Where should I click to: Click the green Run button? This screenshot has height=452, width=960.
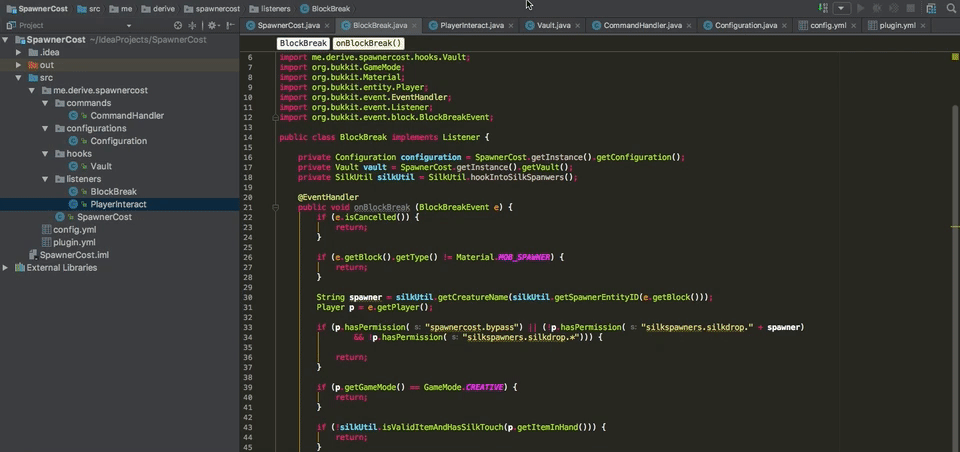tap(861, 9)
